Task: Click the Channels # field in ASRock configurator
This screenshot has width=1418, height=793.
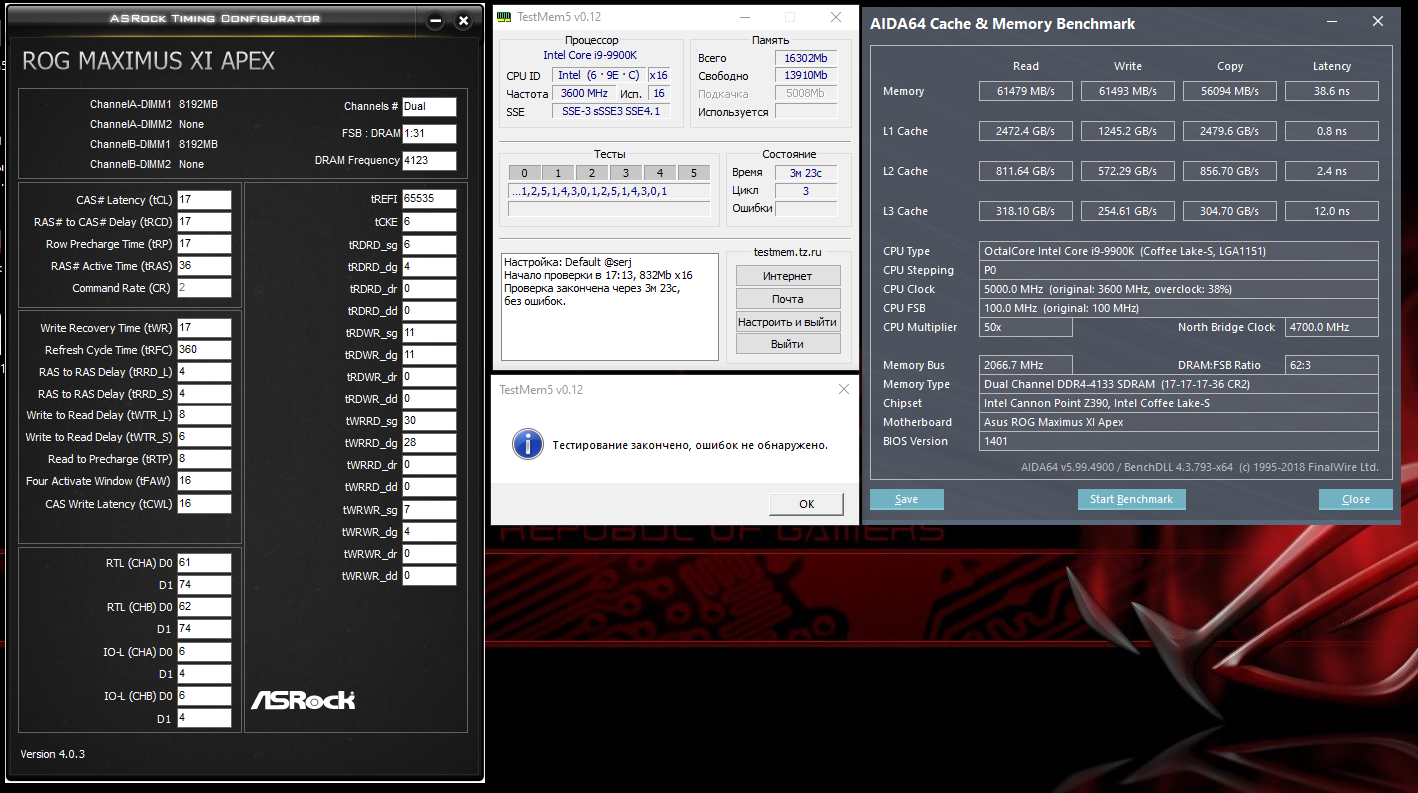Action: pos(429,107)
